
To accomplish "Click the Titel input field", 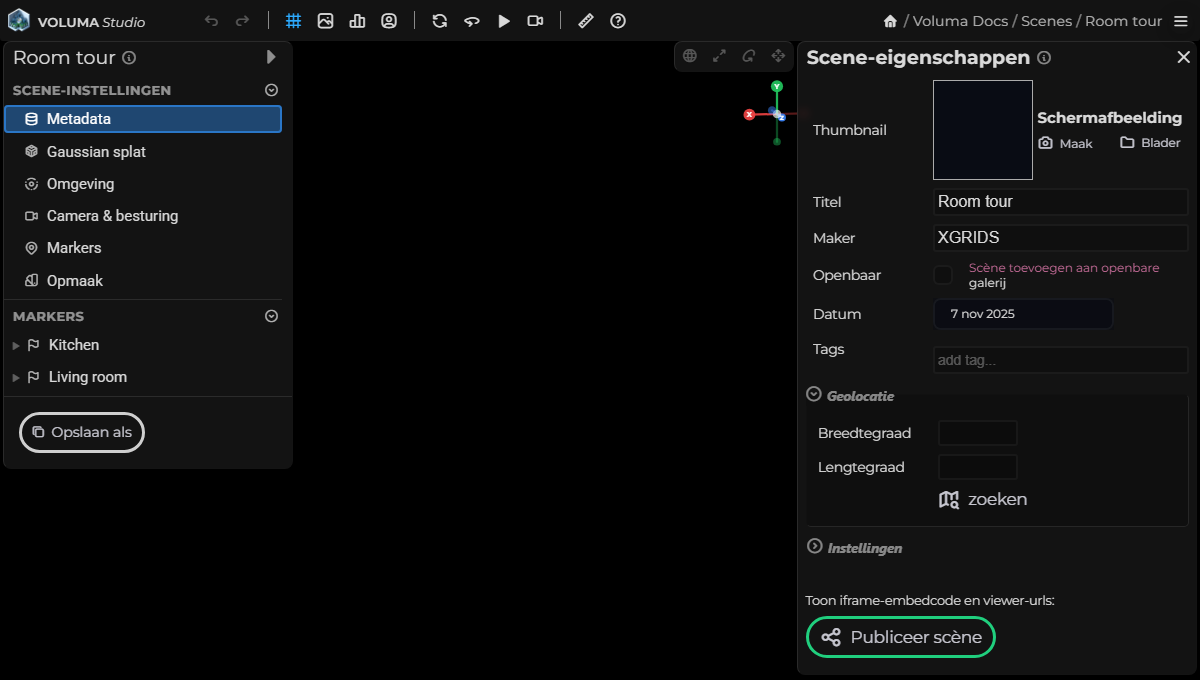I will coord(1061,202).
